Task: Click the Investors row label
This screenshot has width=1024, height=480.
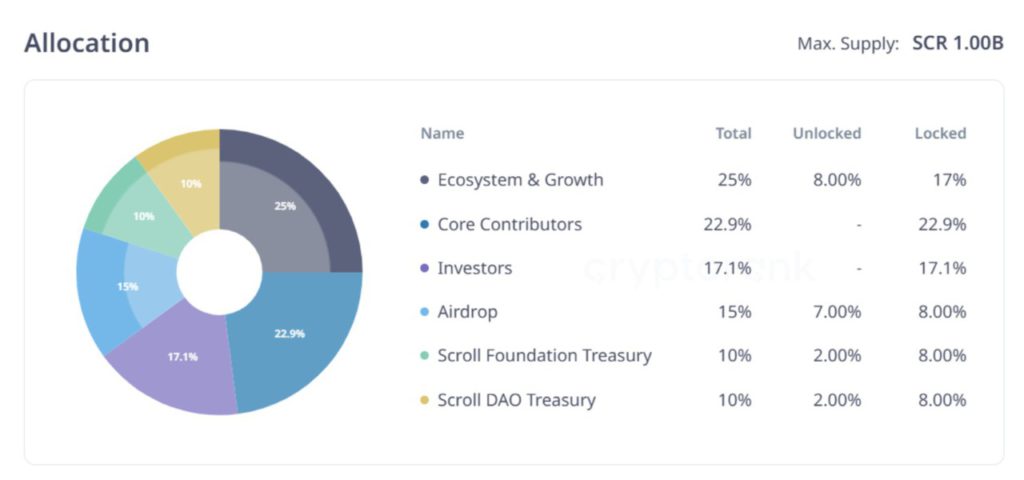Action: pos(474,268)
